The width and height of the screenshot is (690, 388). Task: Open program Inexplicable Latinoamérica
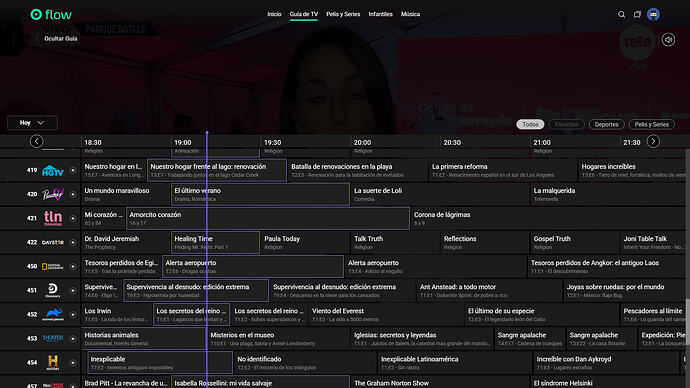455,362
